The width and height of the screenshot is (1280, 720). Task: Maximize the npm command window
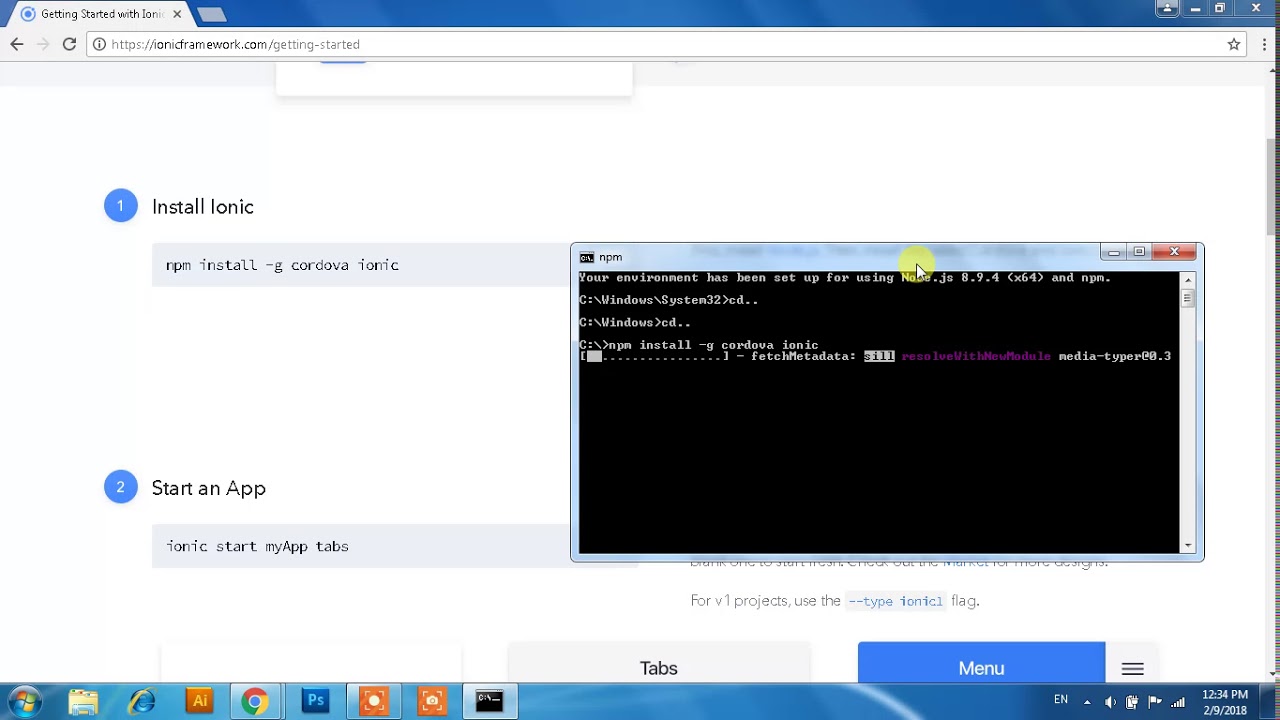(1139, 252)
